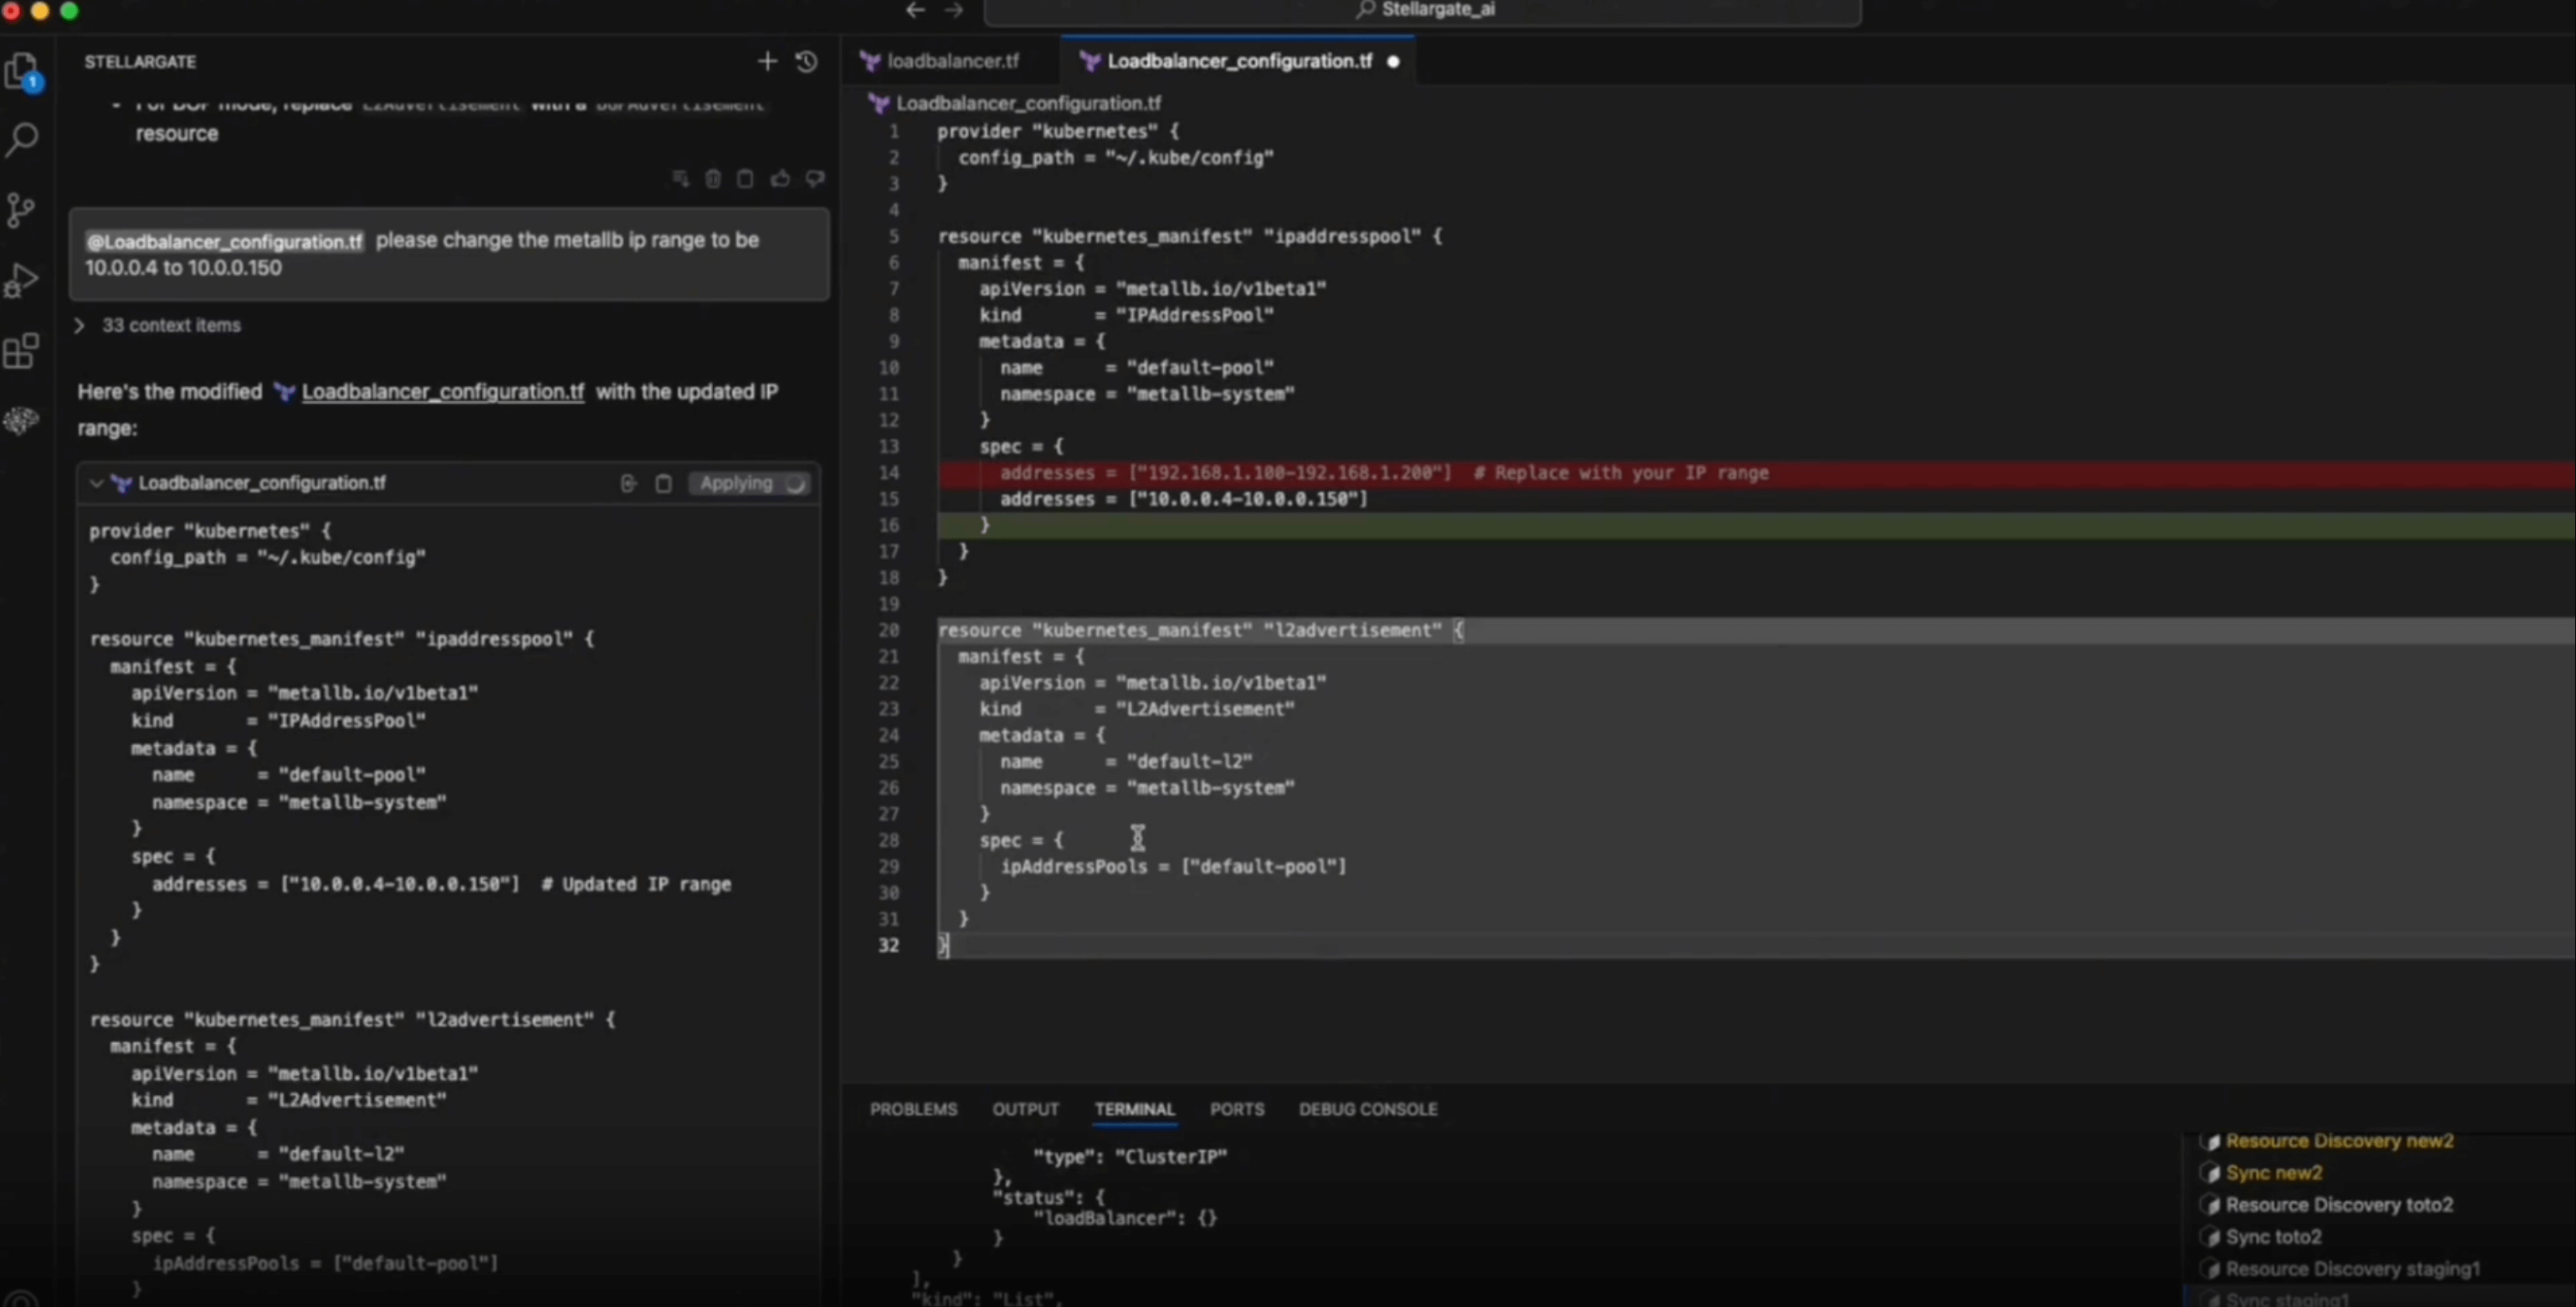Collapse the Loadbalancer_configuration.tf code block
Image resolution: width=2576 pixels, height=1307 pixels.
coord(96,484)
